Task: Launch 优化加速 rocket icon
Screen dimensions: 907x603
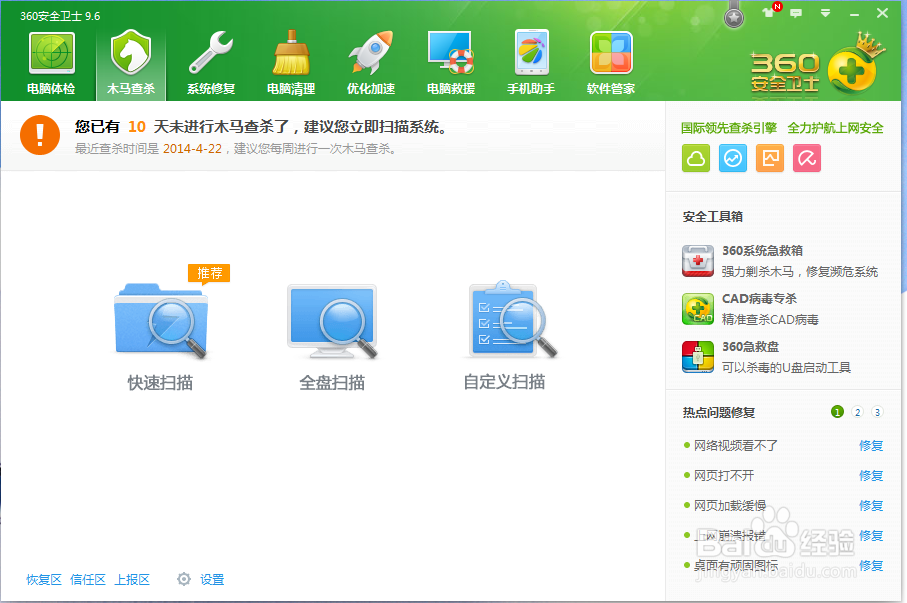Action: pos(371,53)
